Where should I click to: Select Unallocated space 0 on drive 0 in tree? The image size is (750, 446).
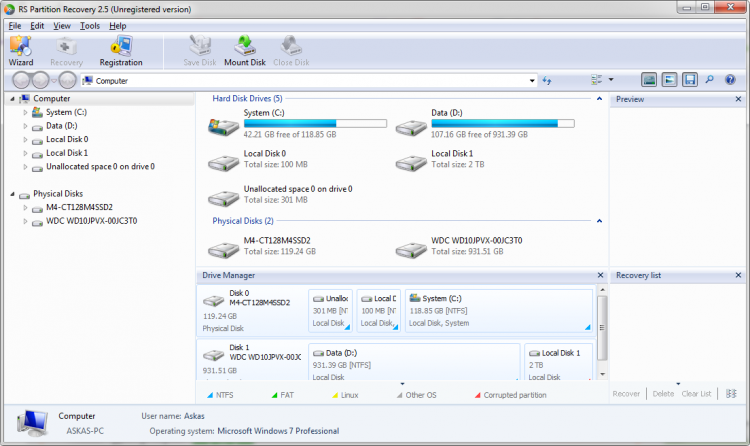[100, 167]
